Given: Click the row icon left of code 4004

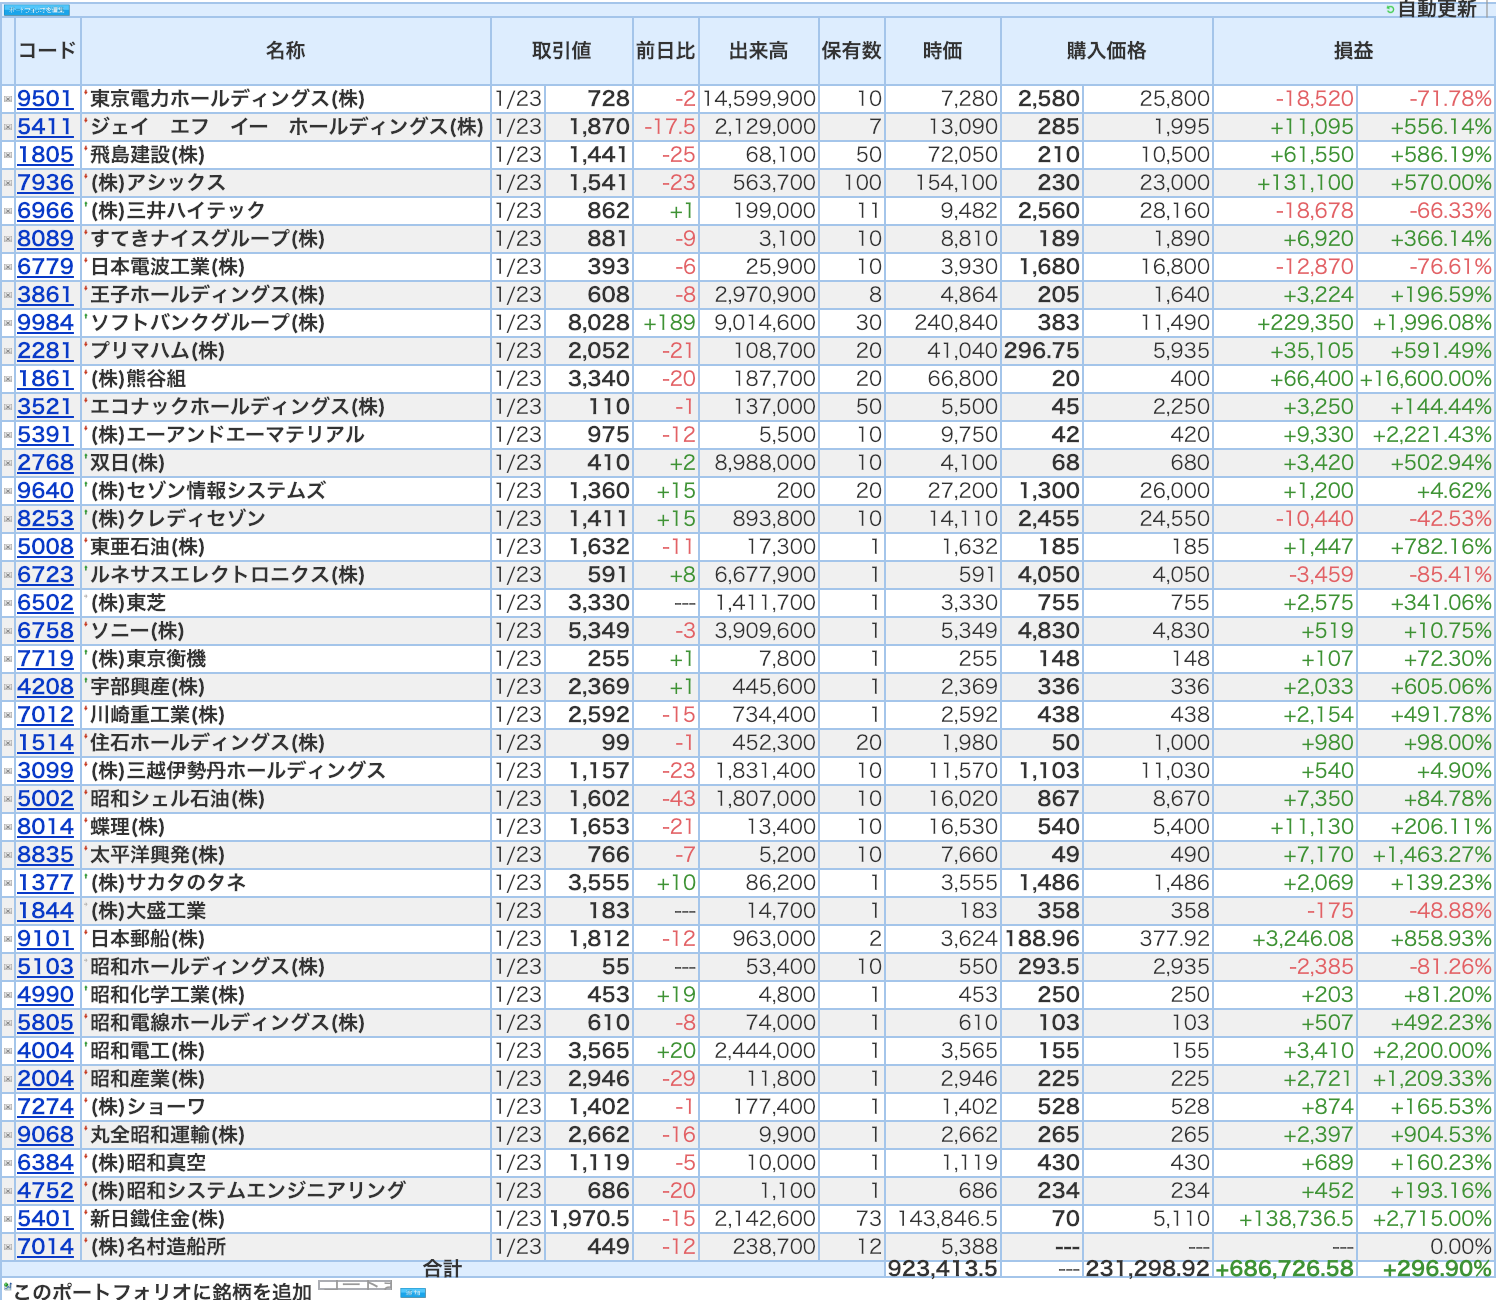Looking at the screenshot, I should coord(8,1051).
